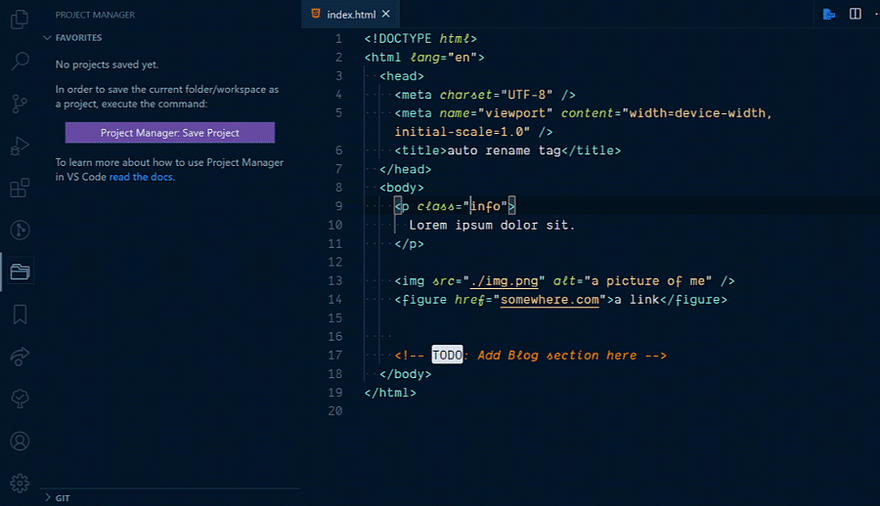Click the PROJECT MANAGER panel title
Image resolution: width=880 pixels, height=506 pixels.
click(x=95, y=15)
